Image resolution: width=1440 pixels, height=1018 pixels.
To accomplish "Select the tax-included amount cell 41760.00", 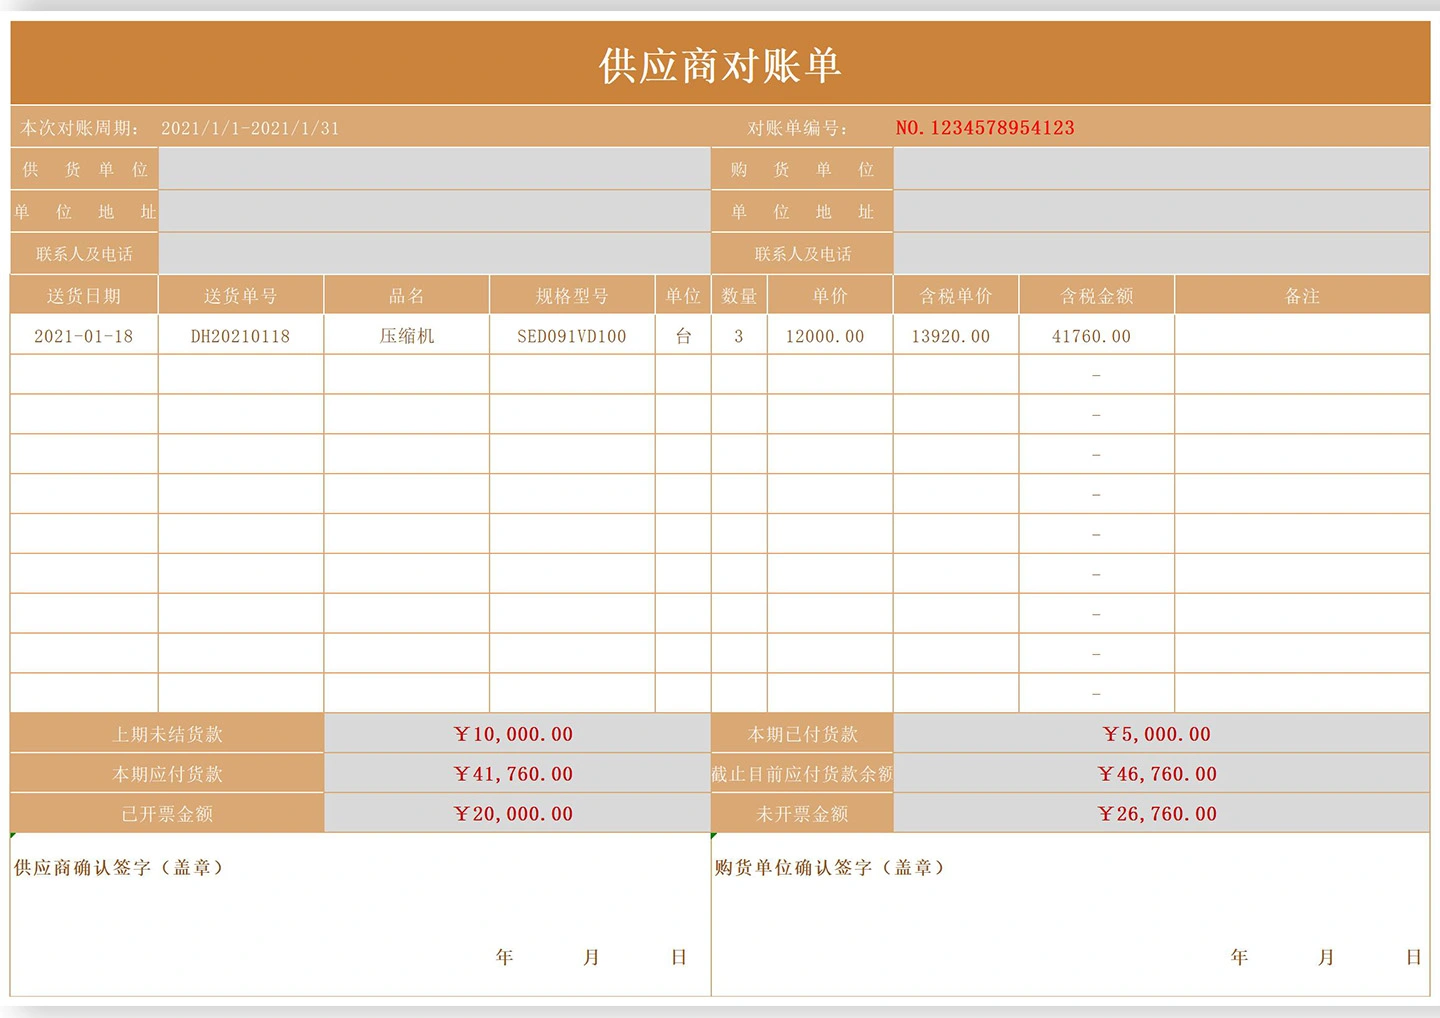I will coord(1092,336).
